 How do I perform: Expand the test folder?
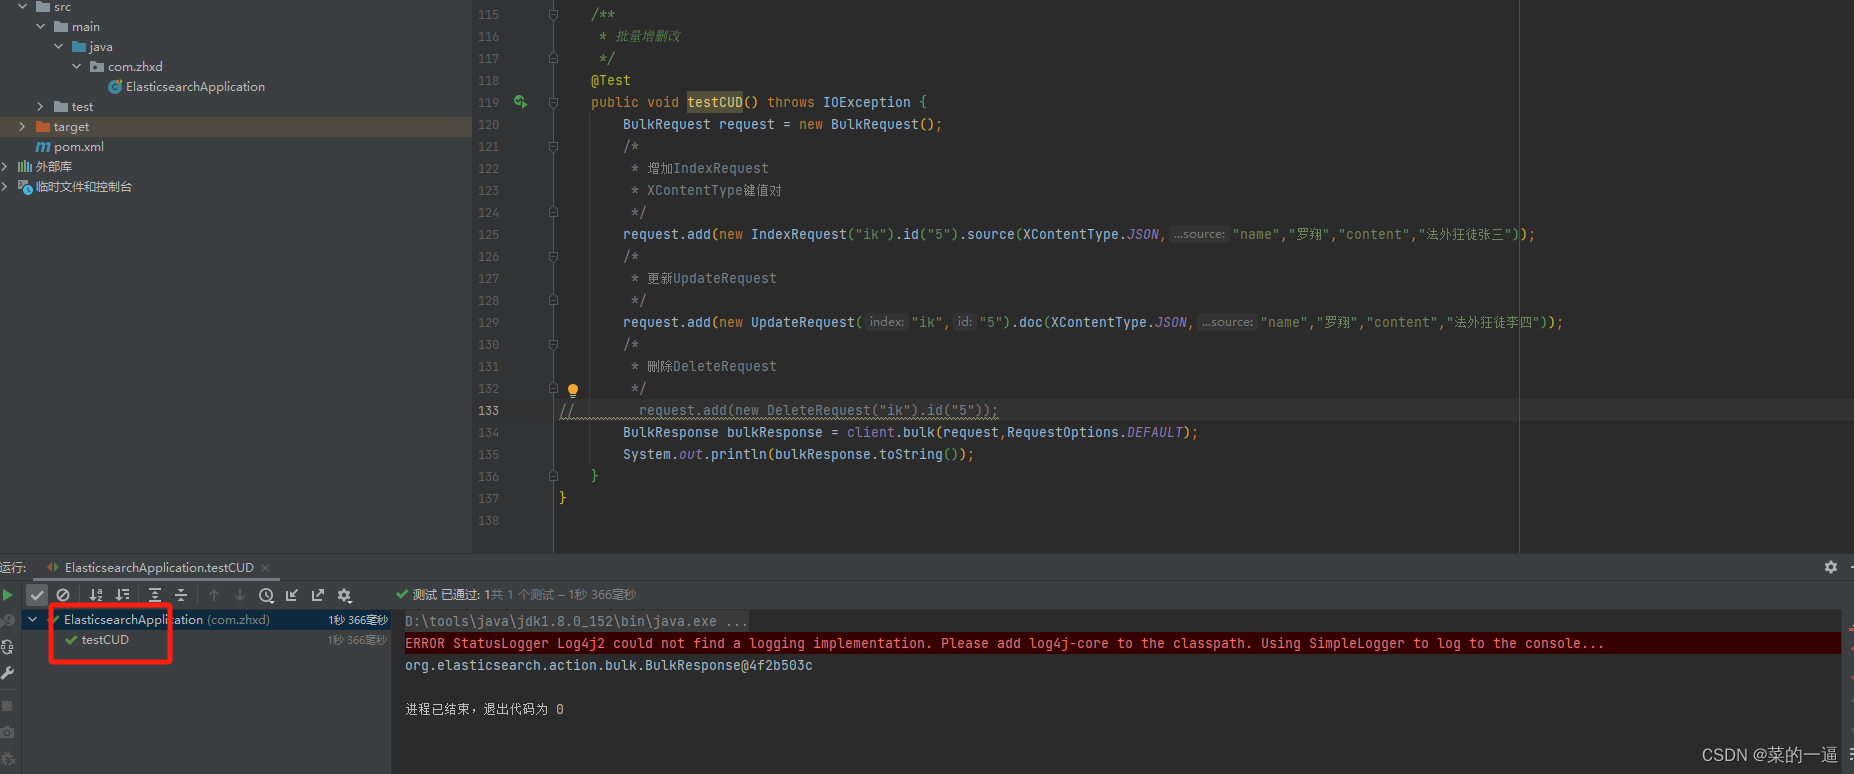(41, 107)
